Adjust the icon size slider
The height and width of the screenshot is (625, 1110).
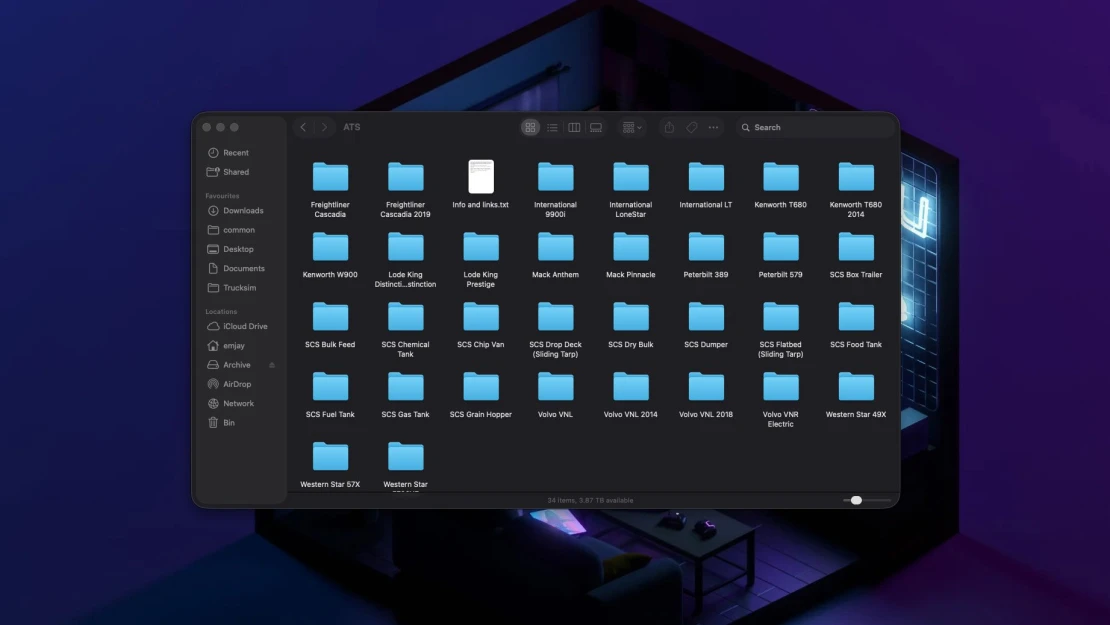(x=857, y=500)
